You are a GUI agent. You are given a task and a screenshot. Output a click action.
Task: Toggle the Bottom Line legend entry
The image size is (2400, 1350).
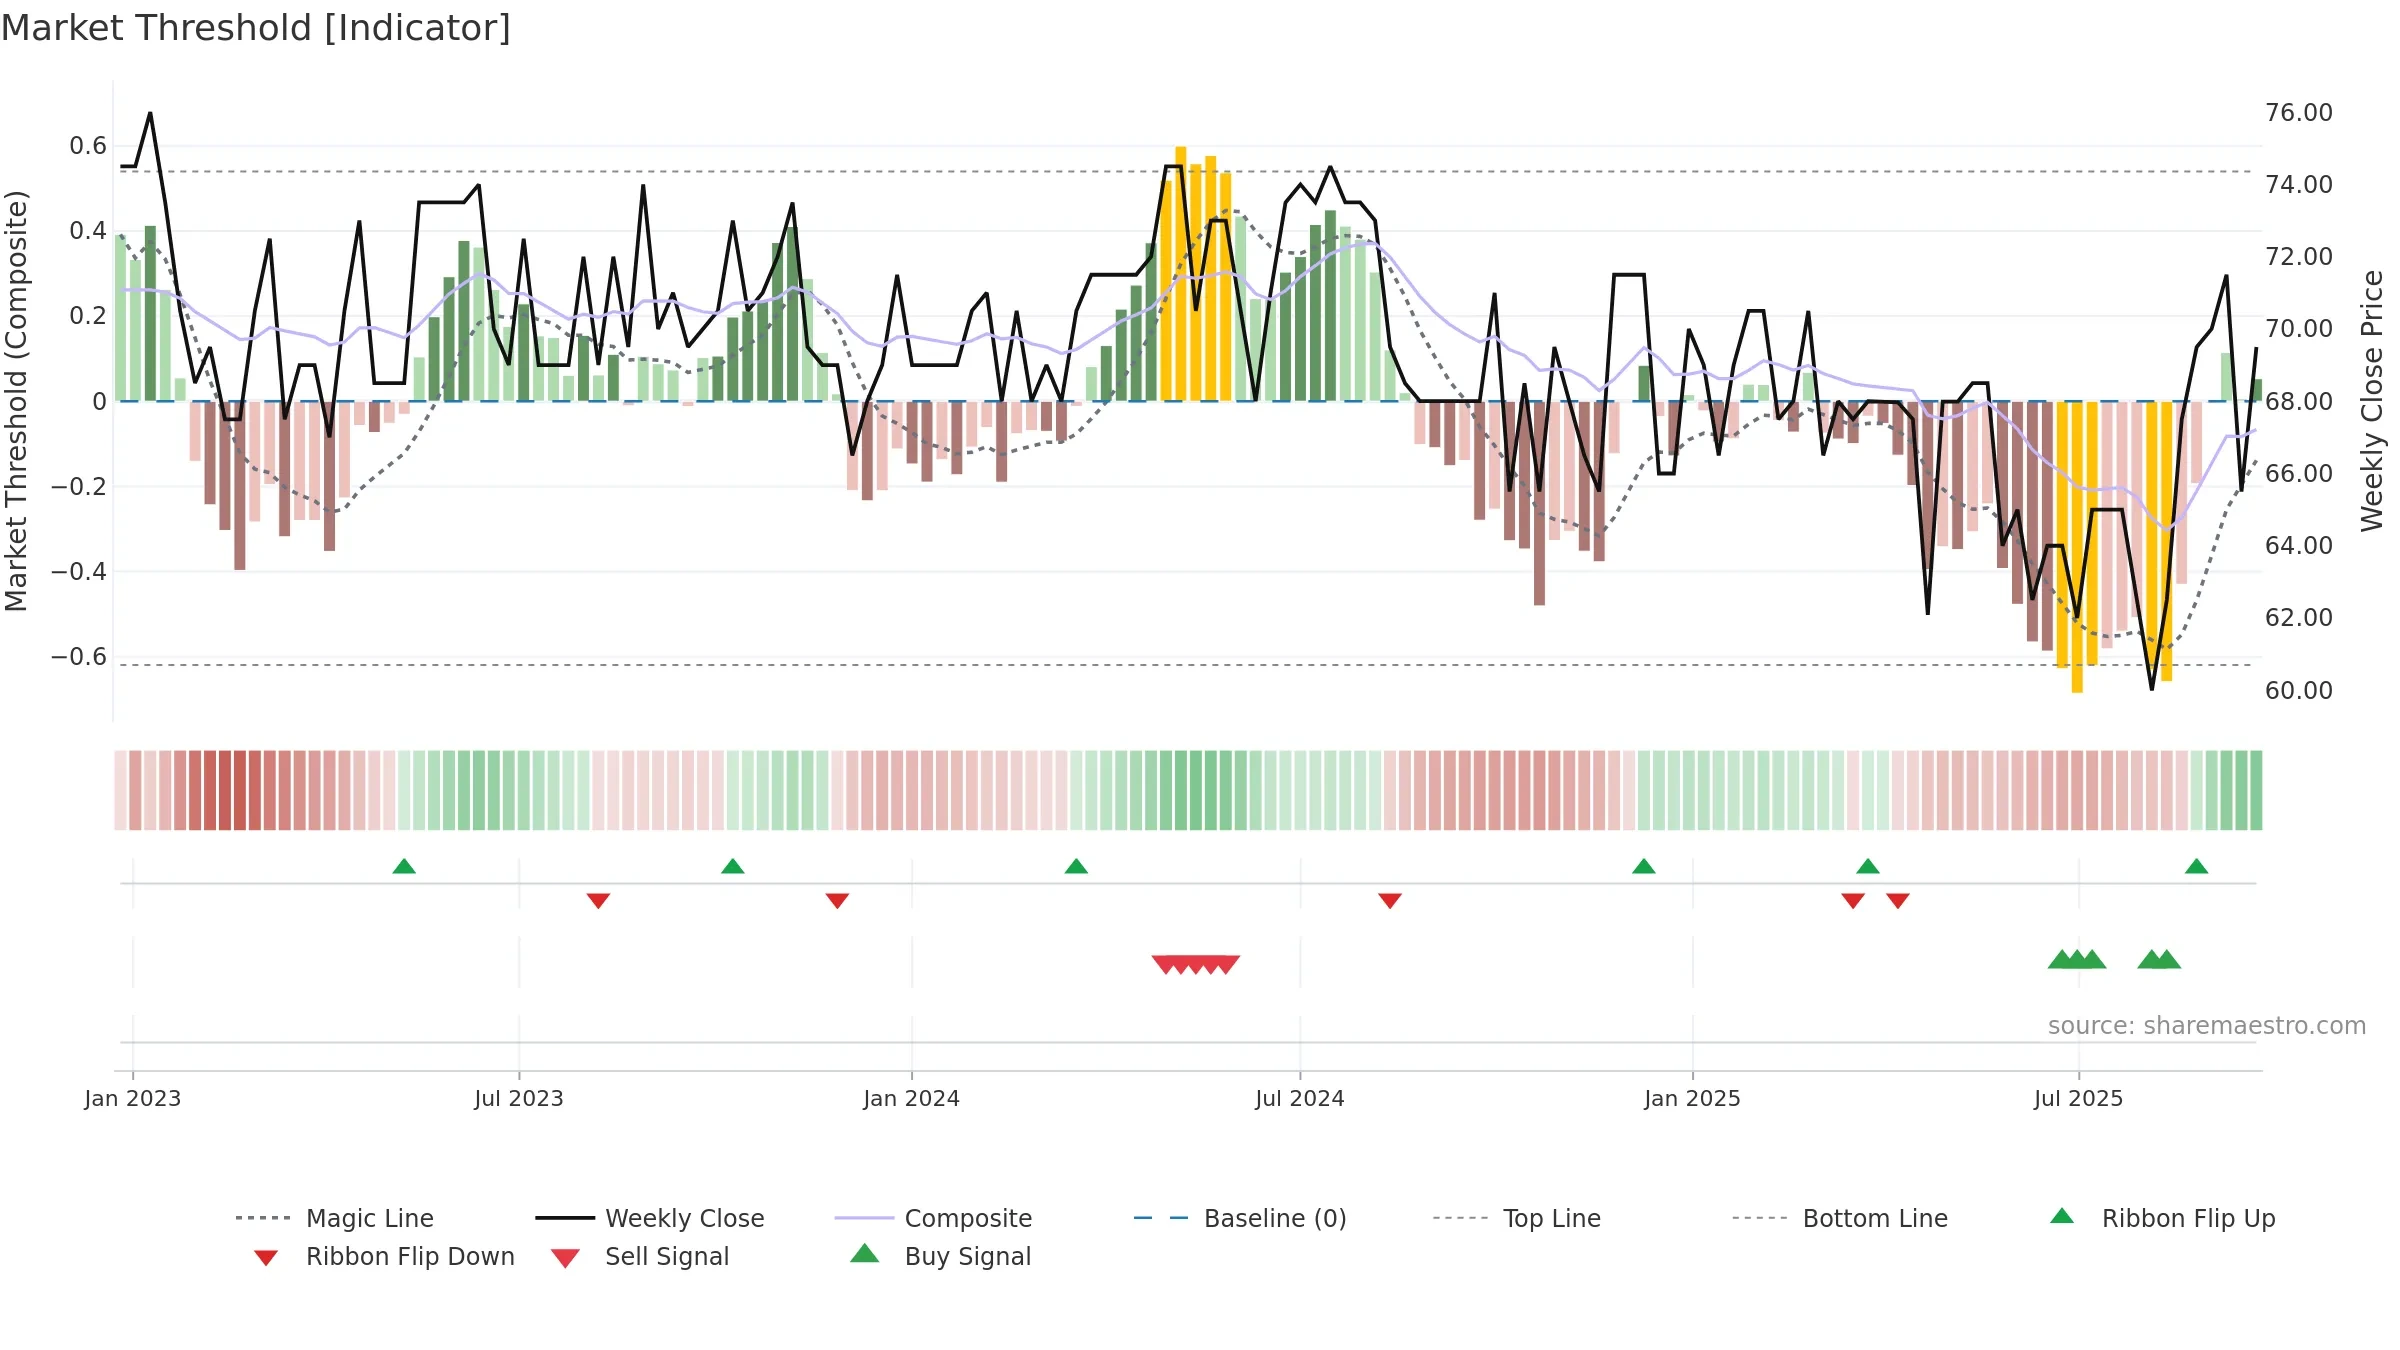point(1840,1218)
